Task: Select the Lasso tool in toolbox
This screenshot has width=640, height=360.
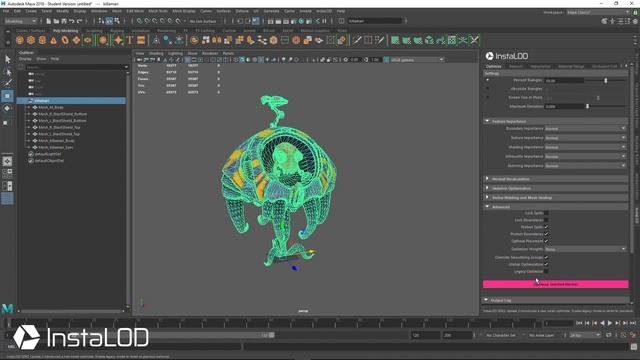Action: [x=7, y=72]
